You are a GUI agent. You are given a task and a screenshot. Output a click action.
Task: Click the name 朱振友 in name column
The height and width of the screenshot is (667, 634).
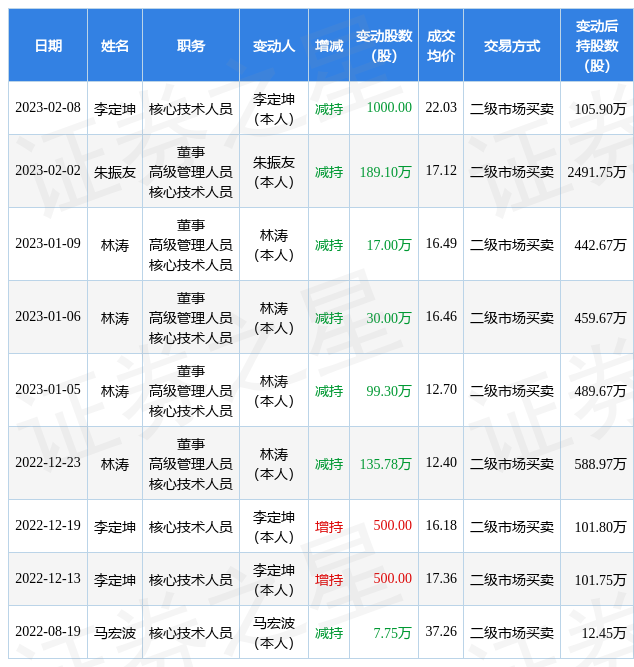[114, 172]
